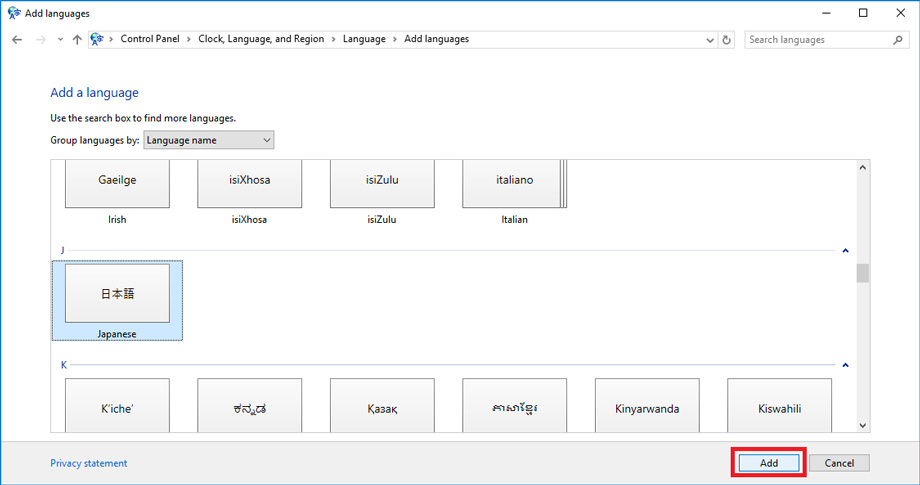Viewport: 920px width, 485px height.
Task: Click the Control Panel address bar icon
Action: tap(97, 40)
